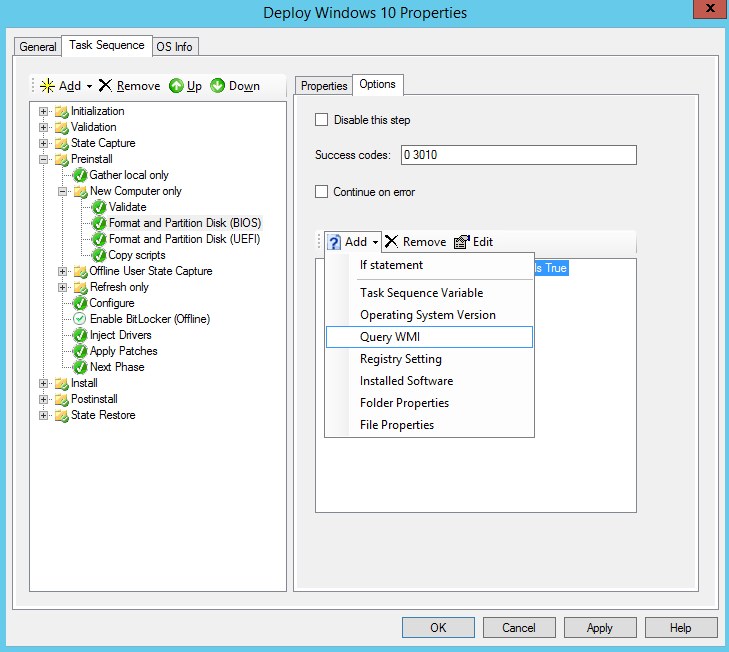Move step up with the green Up arrow
The height and width of the screenshot is (652, 729).
click(176, 86)
